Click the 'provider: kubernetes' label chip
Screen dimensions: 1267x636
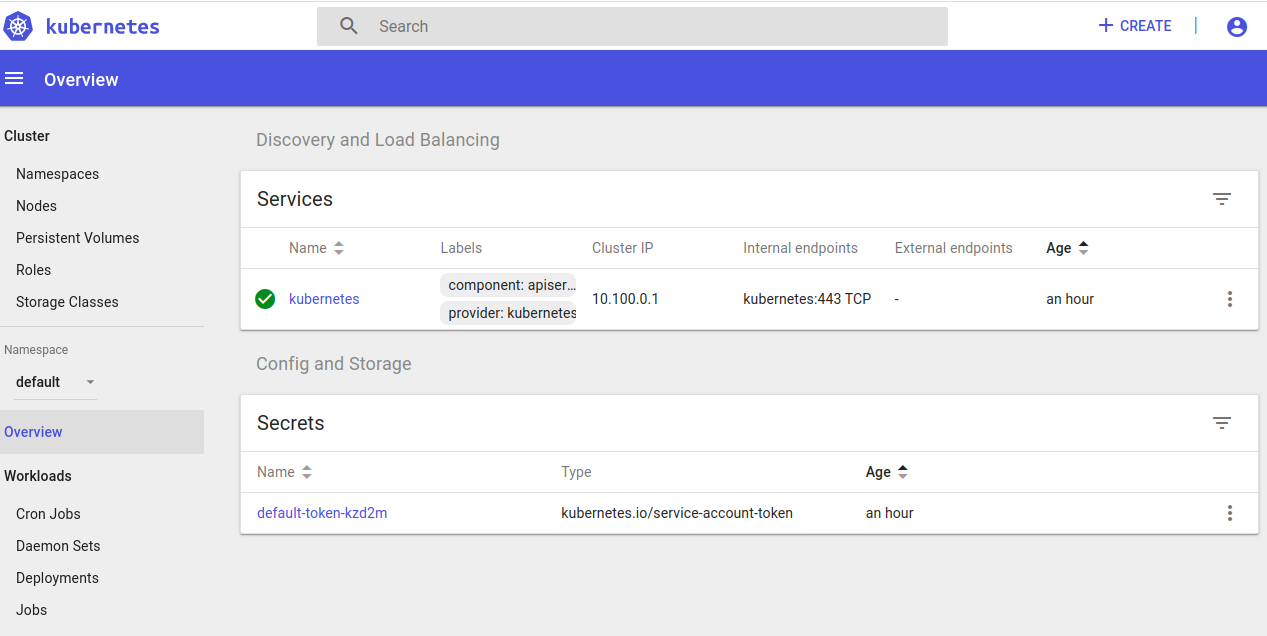pyautogui.click(x=508, y=313)
